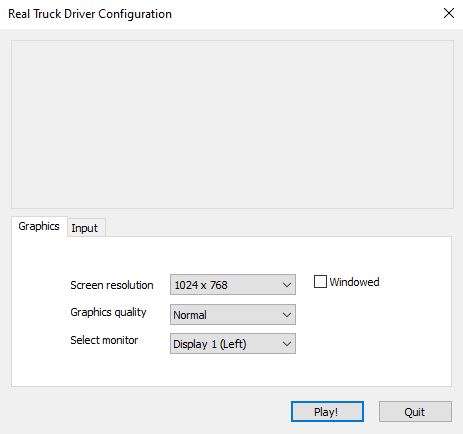Click the Real Truck Driver Configuration title

(90, 14)
